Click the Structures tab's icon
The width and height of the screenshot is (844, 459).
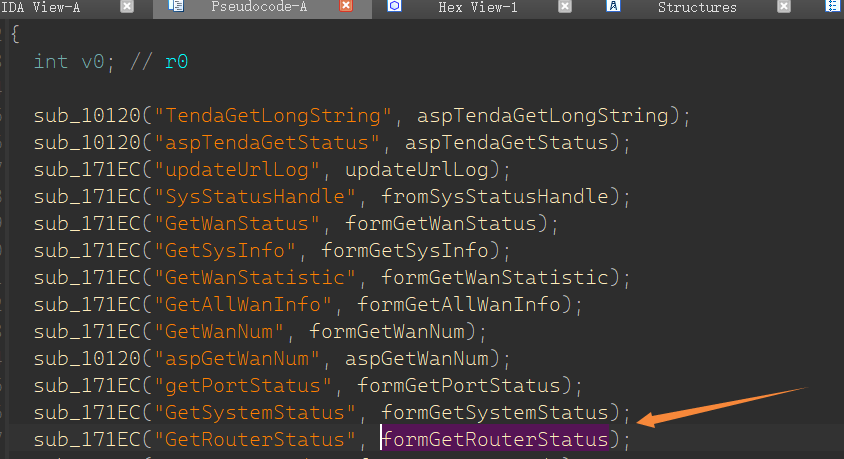[614, 7]
